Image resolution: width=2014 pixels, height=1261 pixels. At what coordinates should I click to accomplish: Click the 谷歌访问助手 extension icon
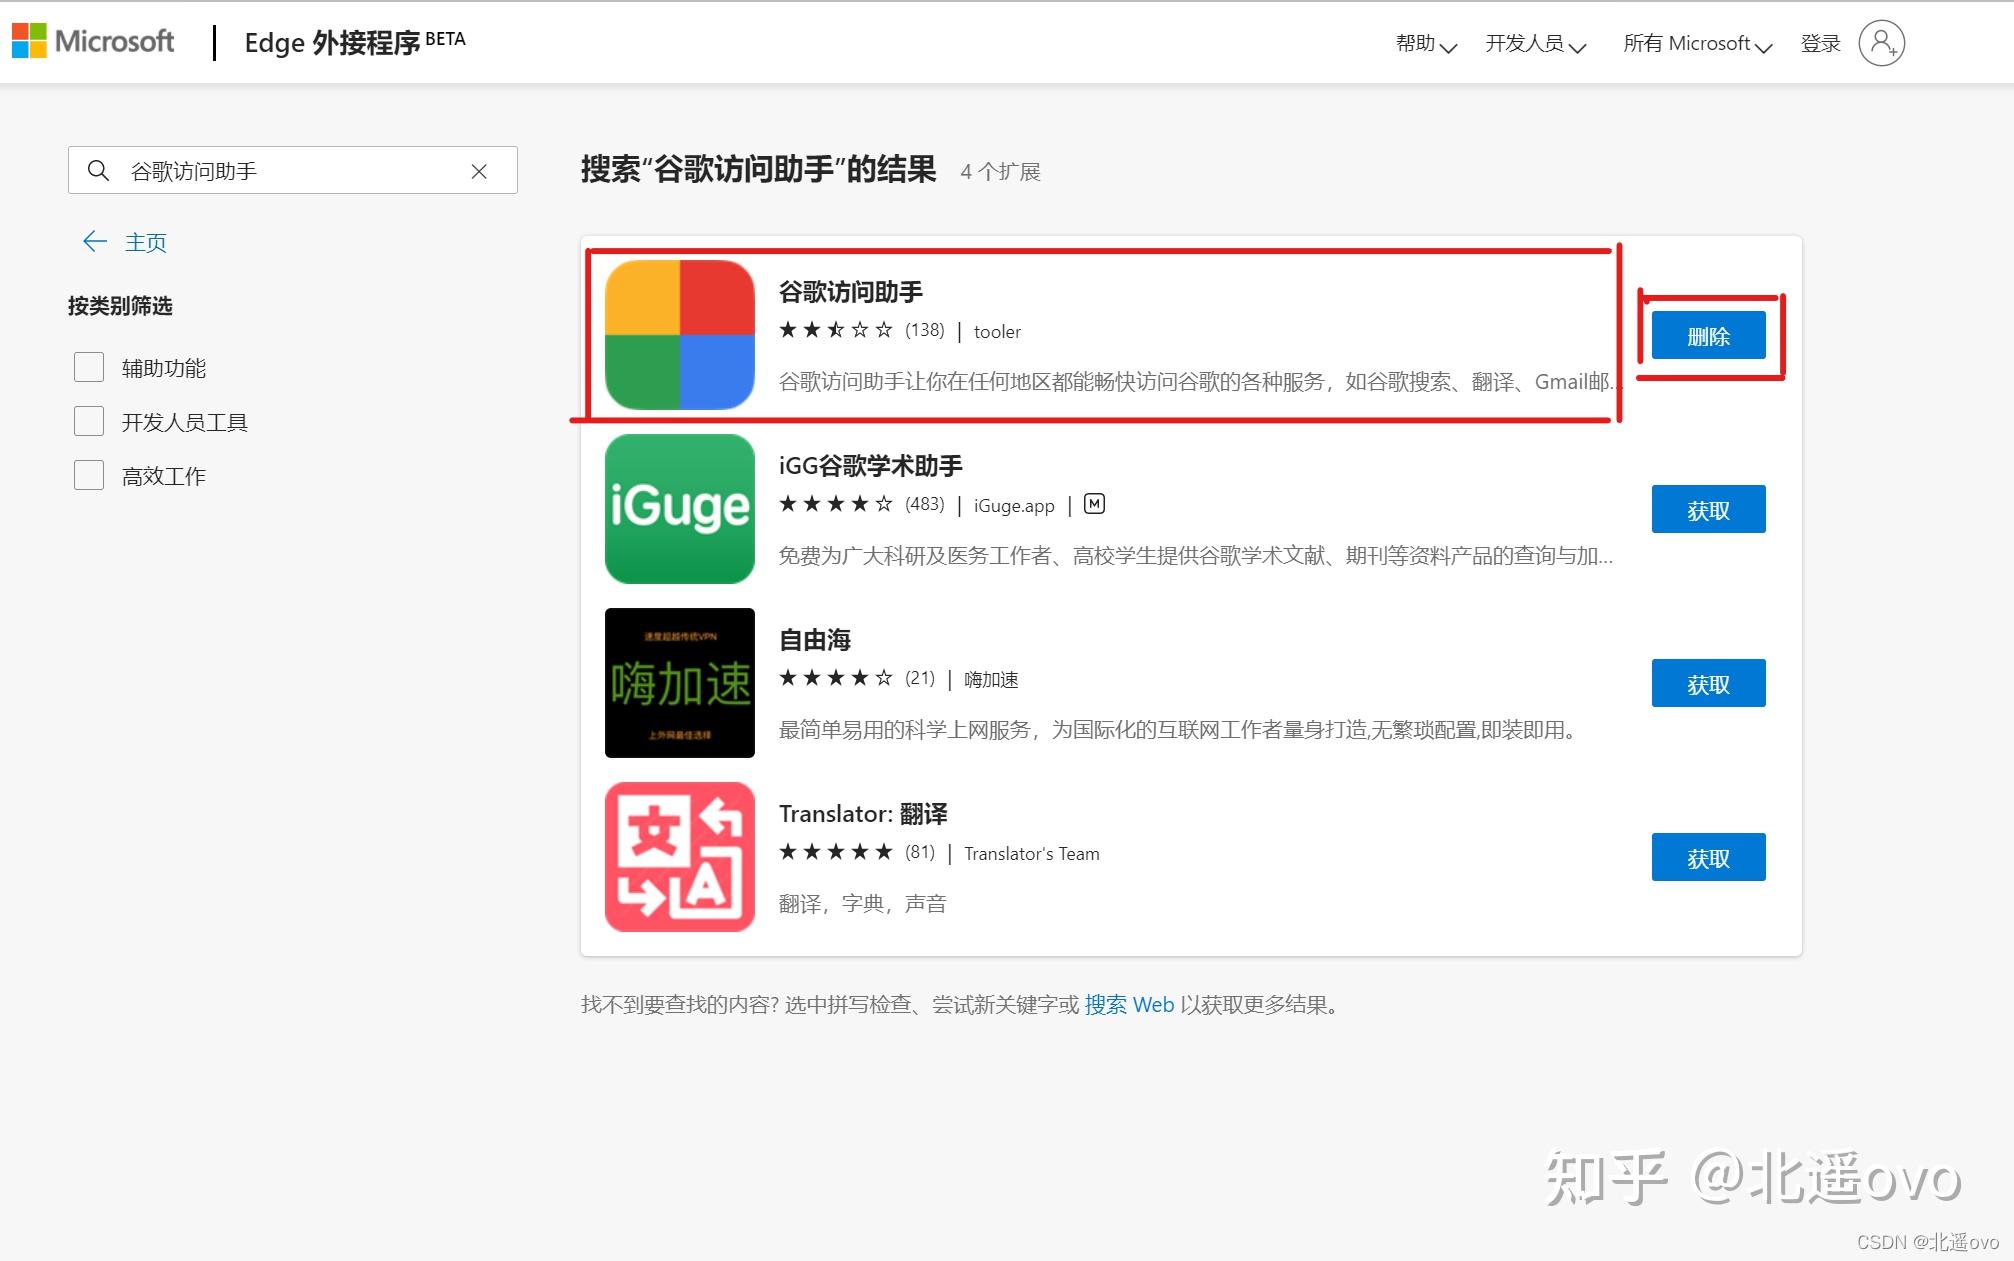click(680, 335)
